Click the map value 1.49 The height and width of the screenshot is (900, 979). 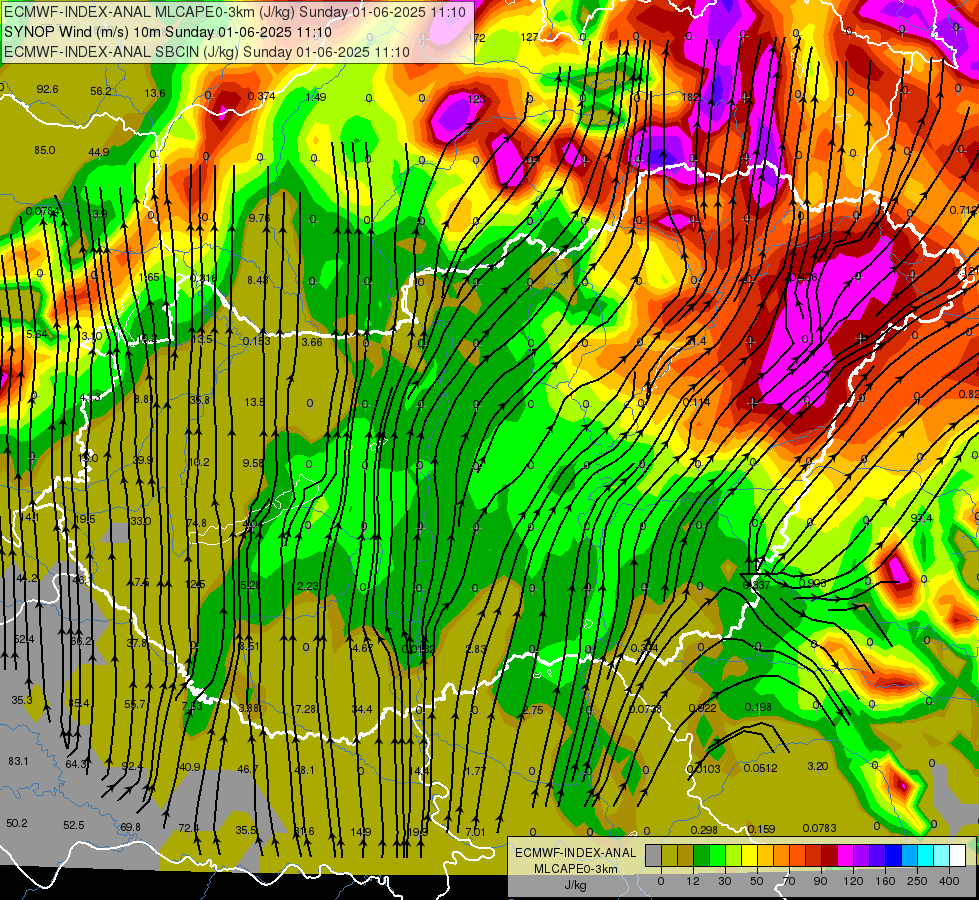point(317,97)
